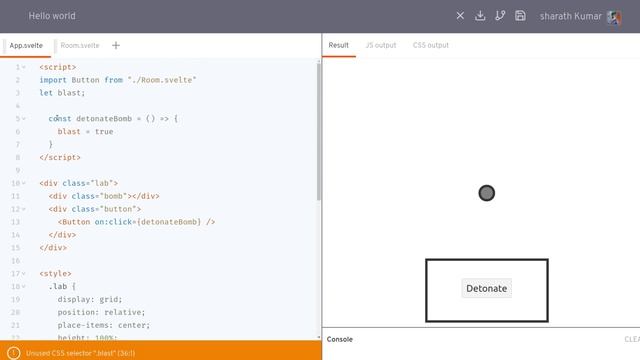Click the Console panel header

[340, 339]
